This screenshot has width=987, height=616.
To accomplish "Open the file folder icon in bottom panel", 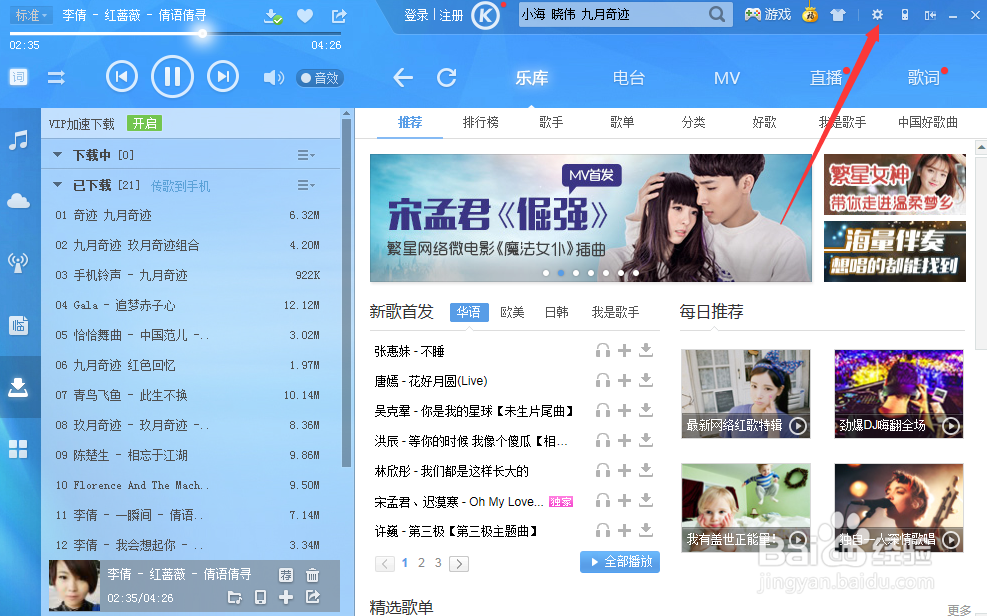I will click(234, 597).
